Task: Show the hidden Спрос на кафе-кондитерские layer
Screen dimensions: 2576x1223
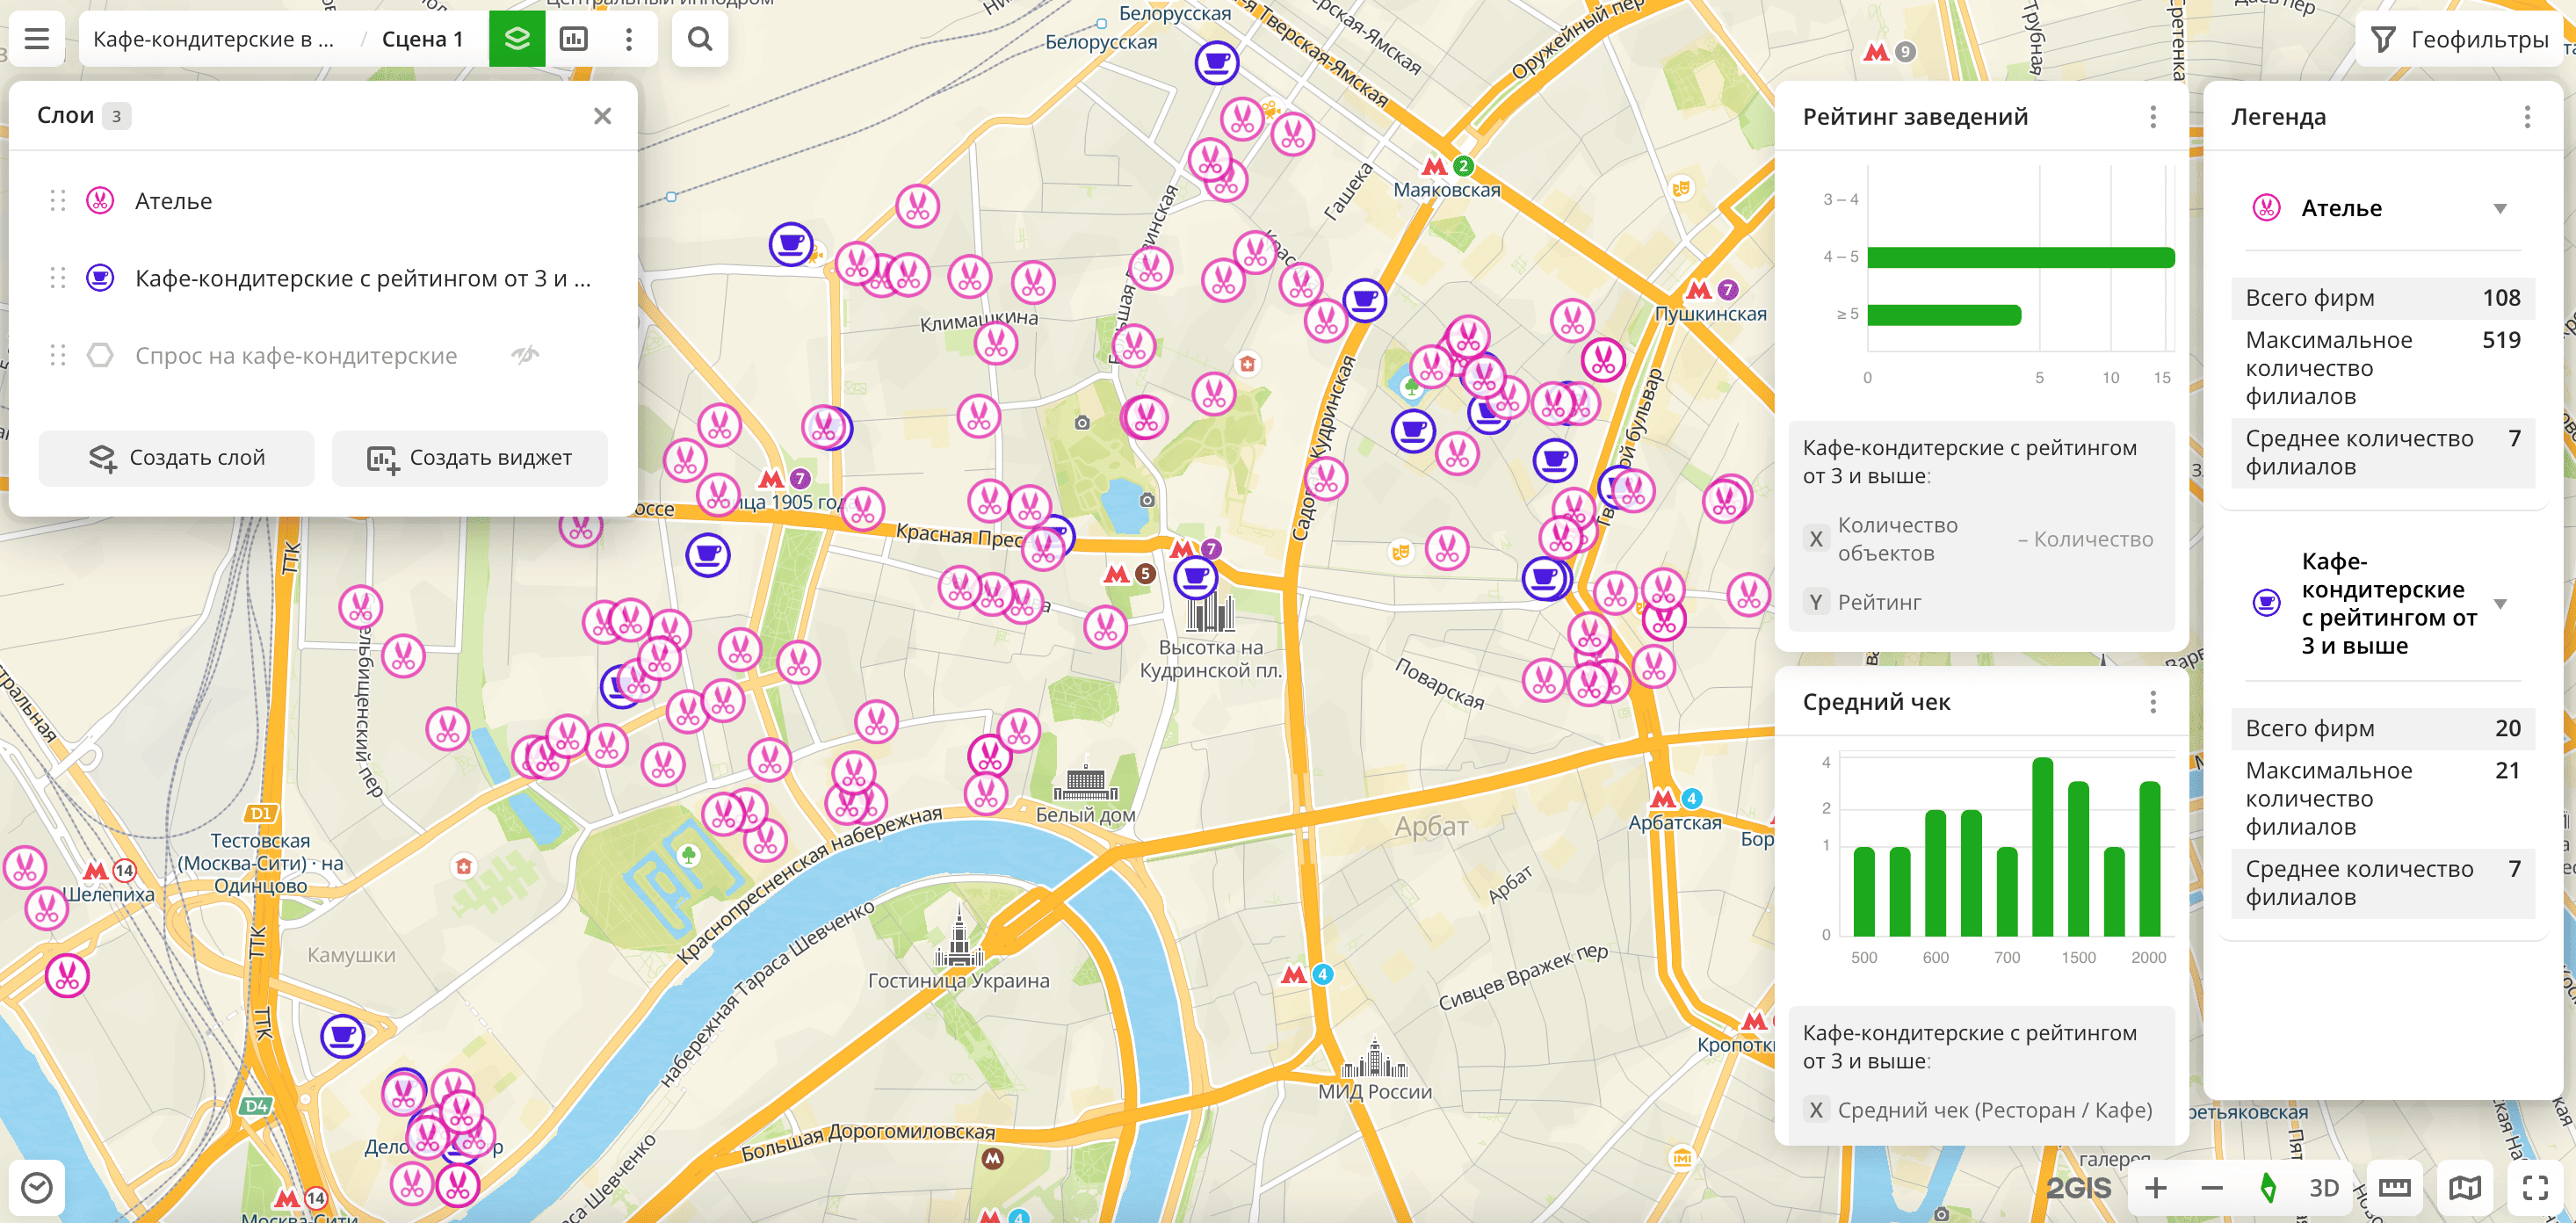Action: (x=525, y=355)
